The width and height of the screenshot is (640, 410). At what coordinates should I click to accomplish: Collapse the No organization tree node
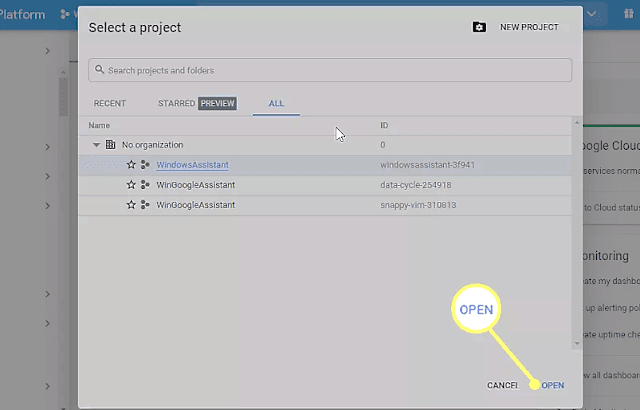[96, 145]
